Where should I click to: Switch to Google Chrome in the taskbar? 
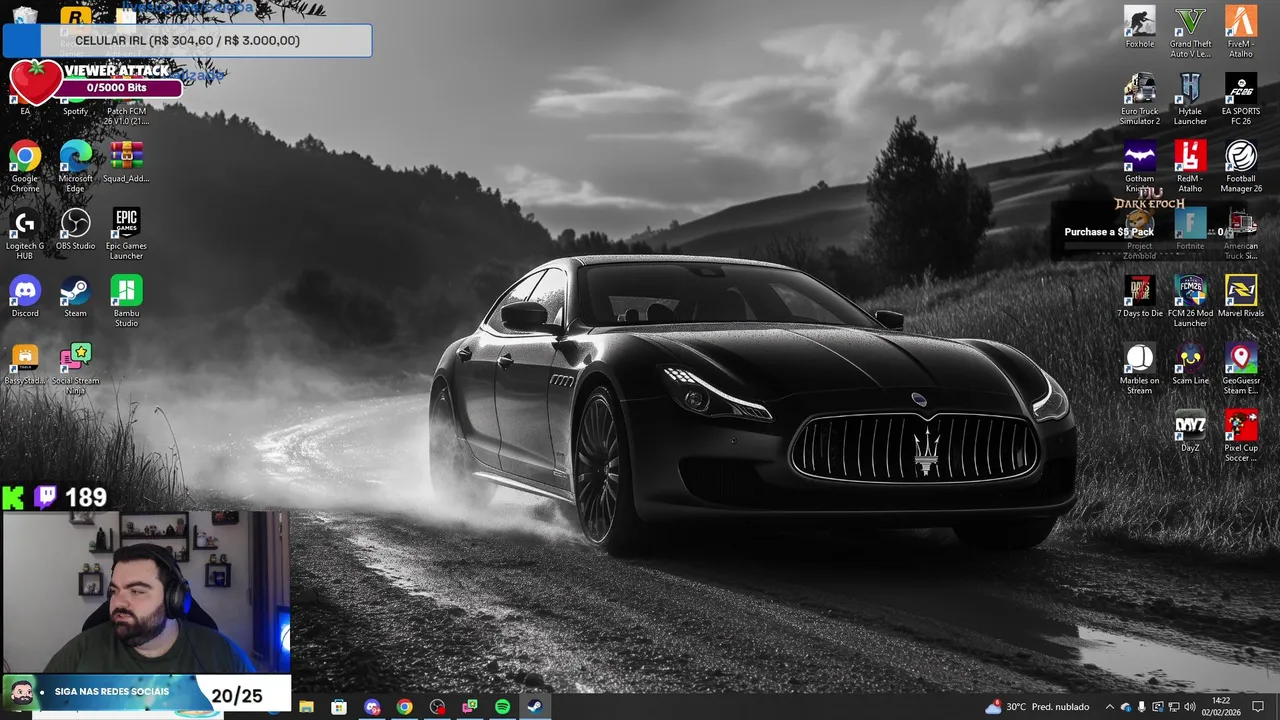pos(404,707)
